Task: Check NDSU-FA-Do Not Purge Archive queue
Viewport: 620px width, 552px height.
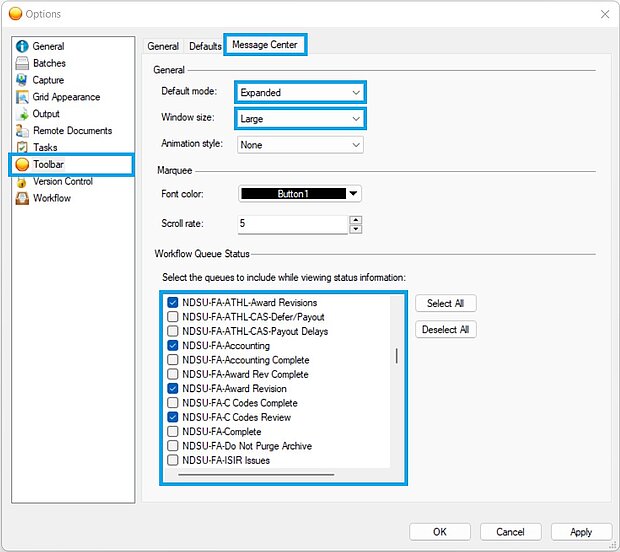Action: (172, 446)
